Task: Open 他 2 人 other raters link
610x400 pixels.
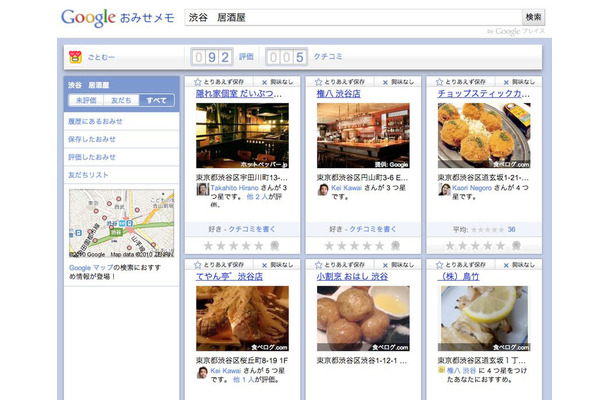Action: click(x=258, y=196)
